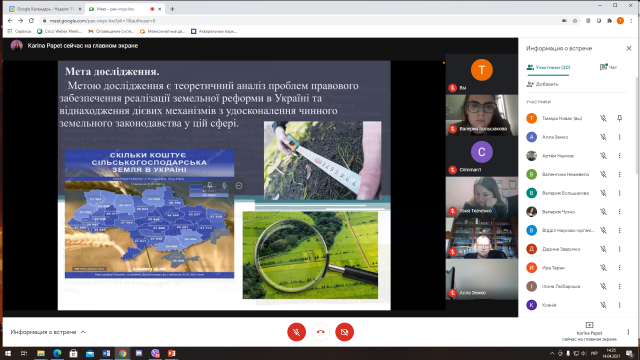This screenshot has height=360, width=640.
Task: Select participant Ира Таран in list
Action: [576, 268]
